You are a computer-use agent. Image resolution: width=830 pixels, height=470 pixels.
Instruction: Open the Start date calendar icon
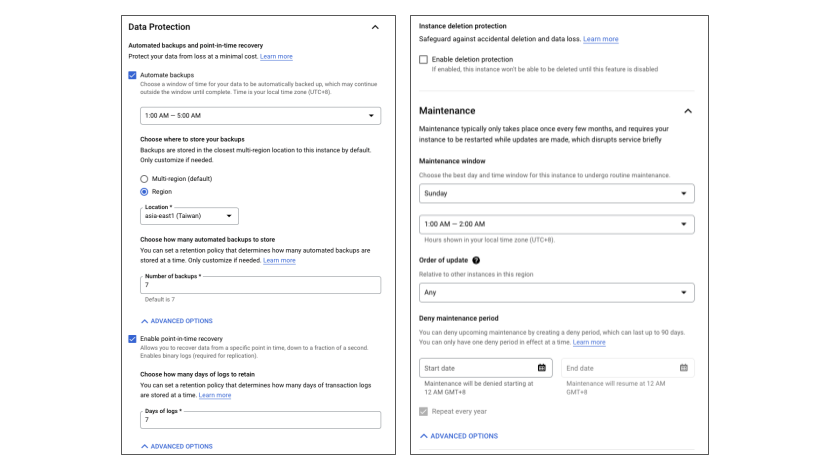(542, 368)
